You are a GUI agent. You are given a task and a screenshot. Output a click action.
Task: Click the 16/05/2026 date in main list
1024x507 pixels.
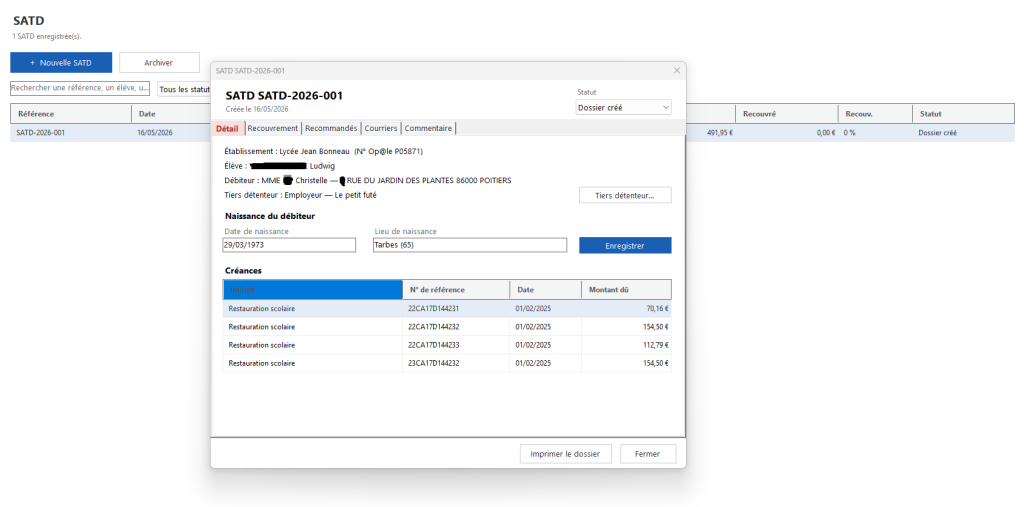point(155,133)
